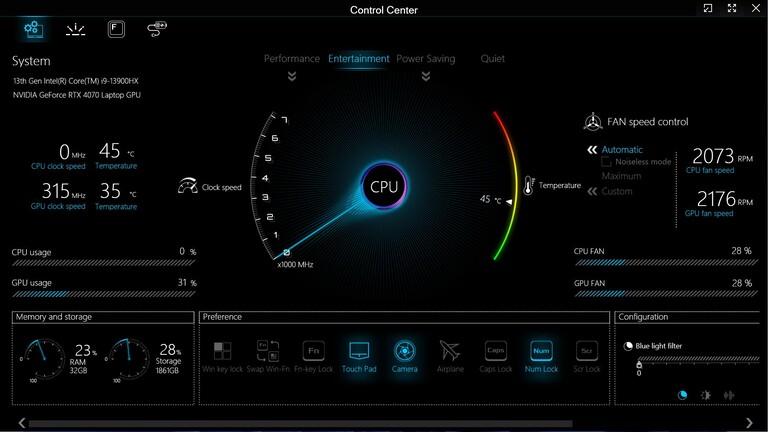Viewport: 768px width, 432px height.
Task: Click the CPU fan speed label
Action: click(710, 170)
